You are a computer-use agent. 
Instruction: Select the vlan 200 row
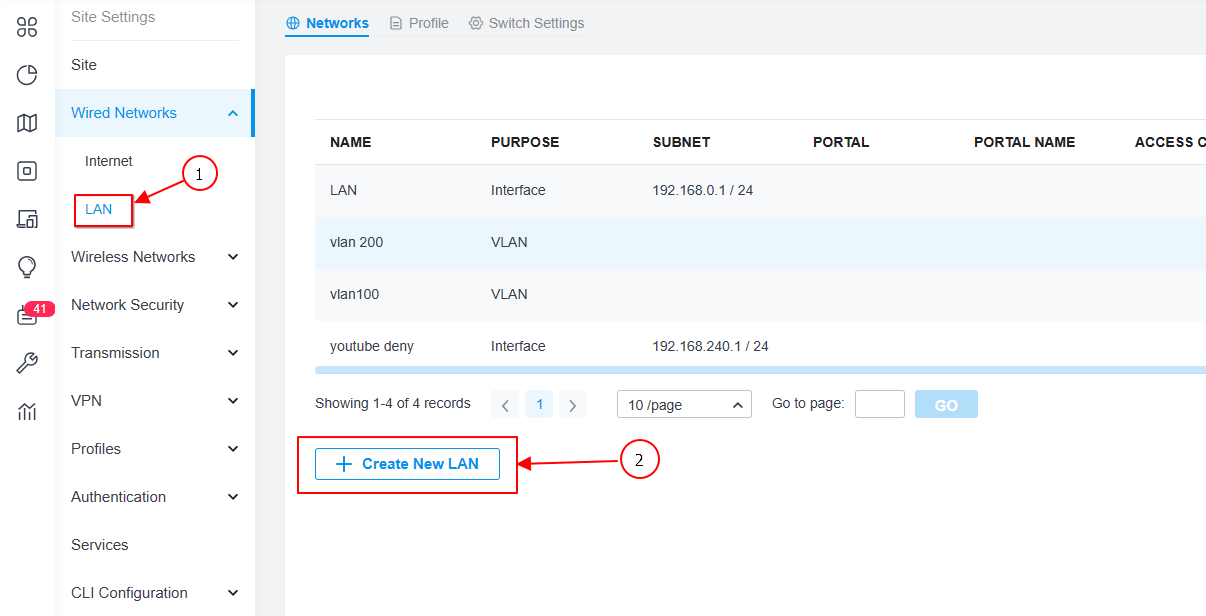pos(760,242)
